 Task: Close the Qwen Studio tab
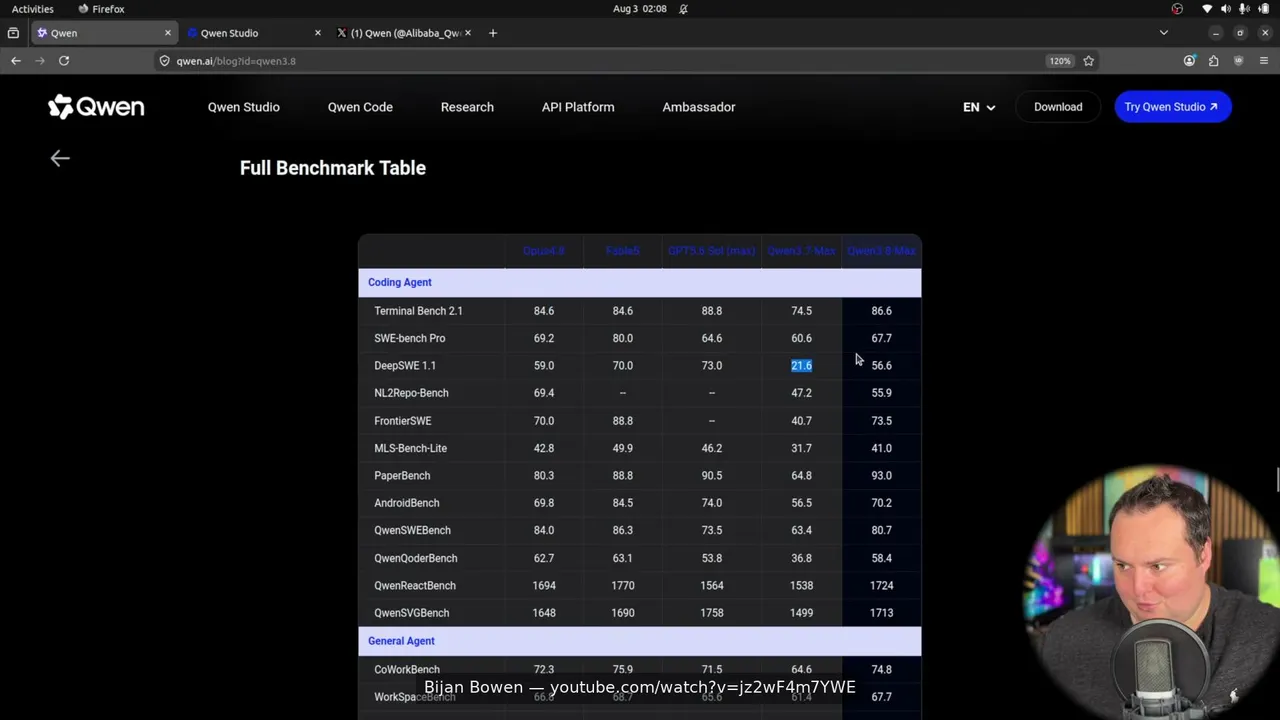pyautogui.click(x=318, y=33)
